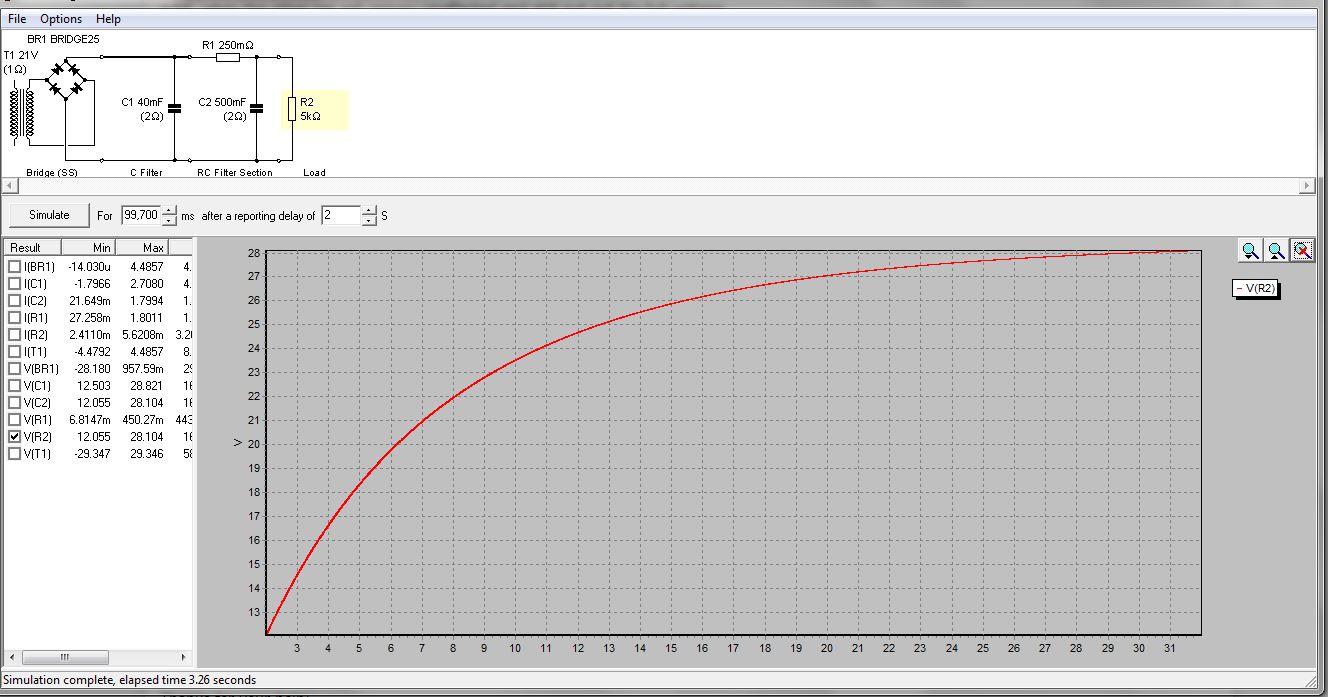Select the BR1 bridge rectifier symbol
This screenshot has height=697, width=1328.
[68, 80]
